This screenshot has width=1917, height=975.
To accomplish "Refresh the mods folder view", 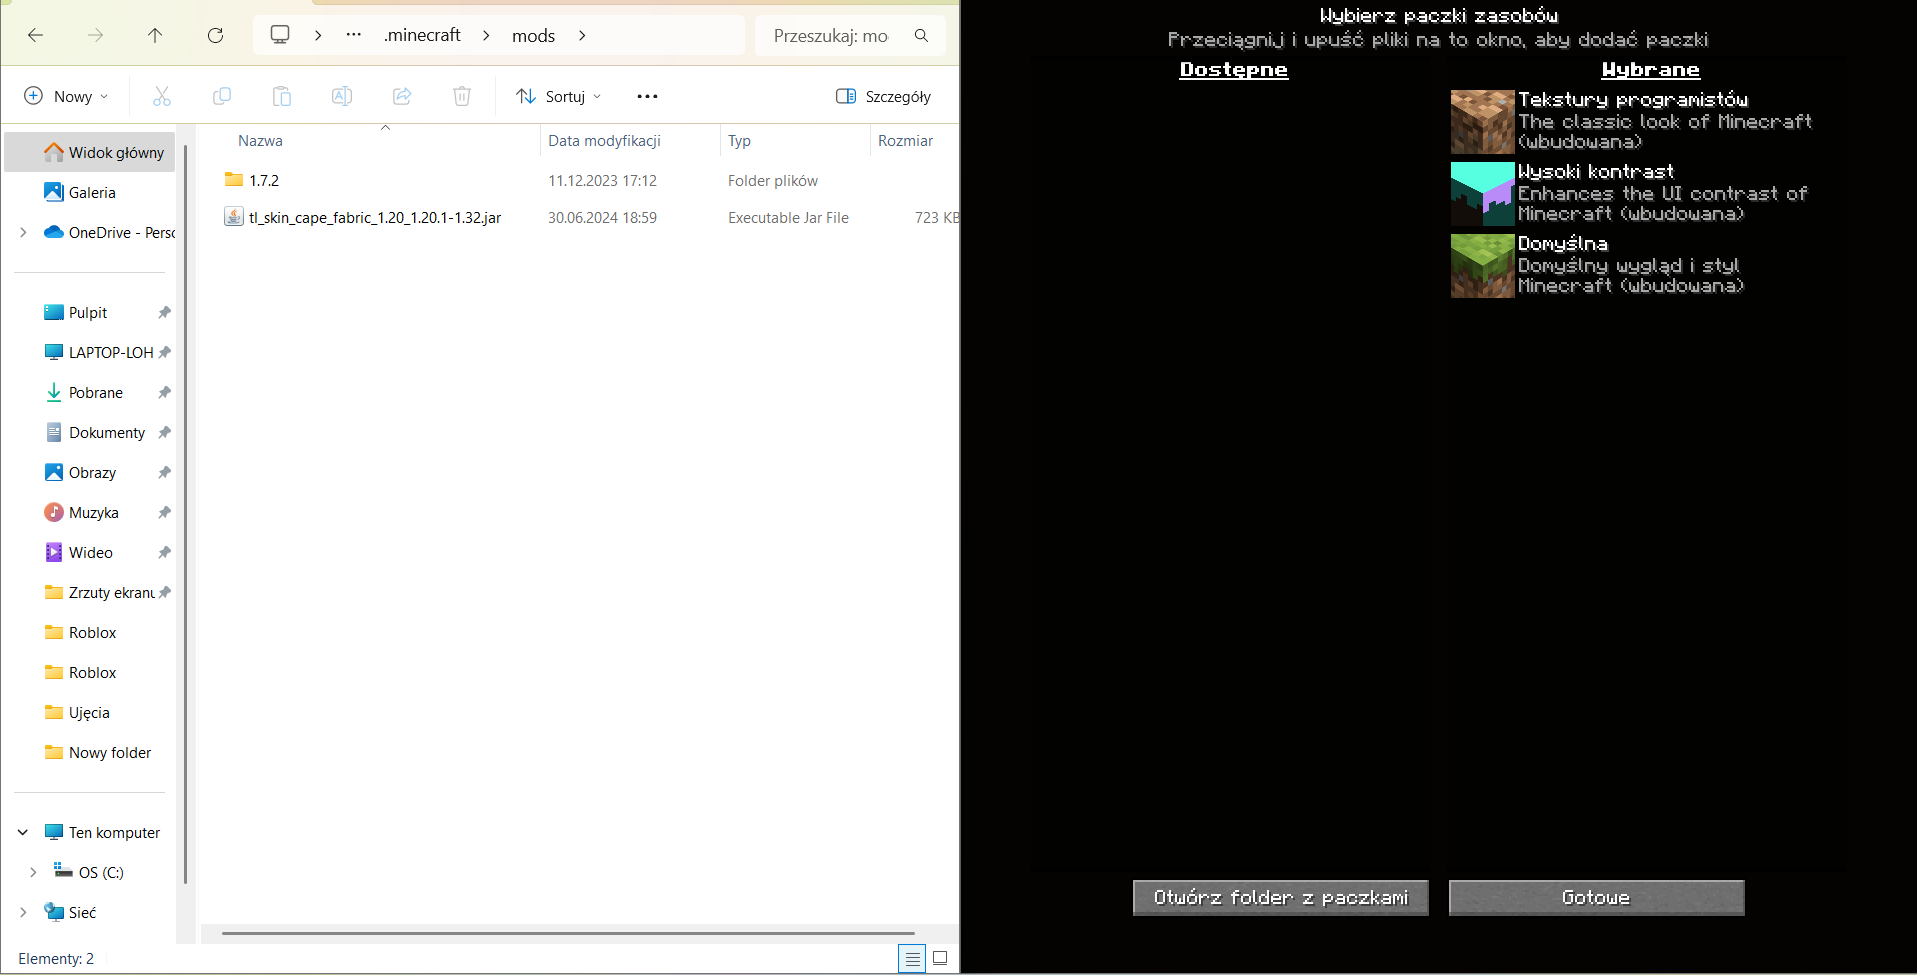I will tap(215, 36).
